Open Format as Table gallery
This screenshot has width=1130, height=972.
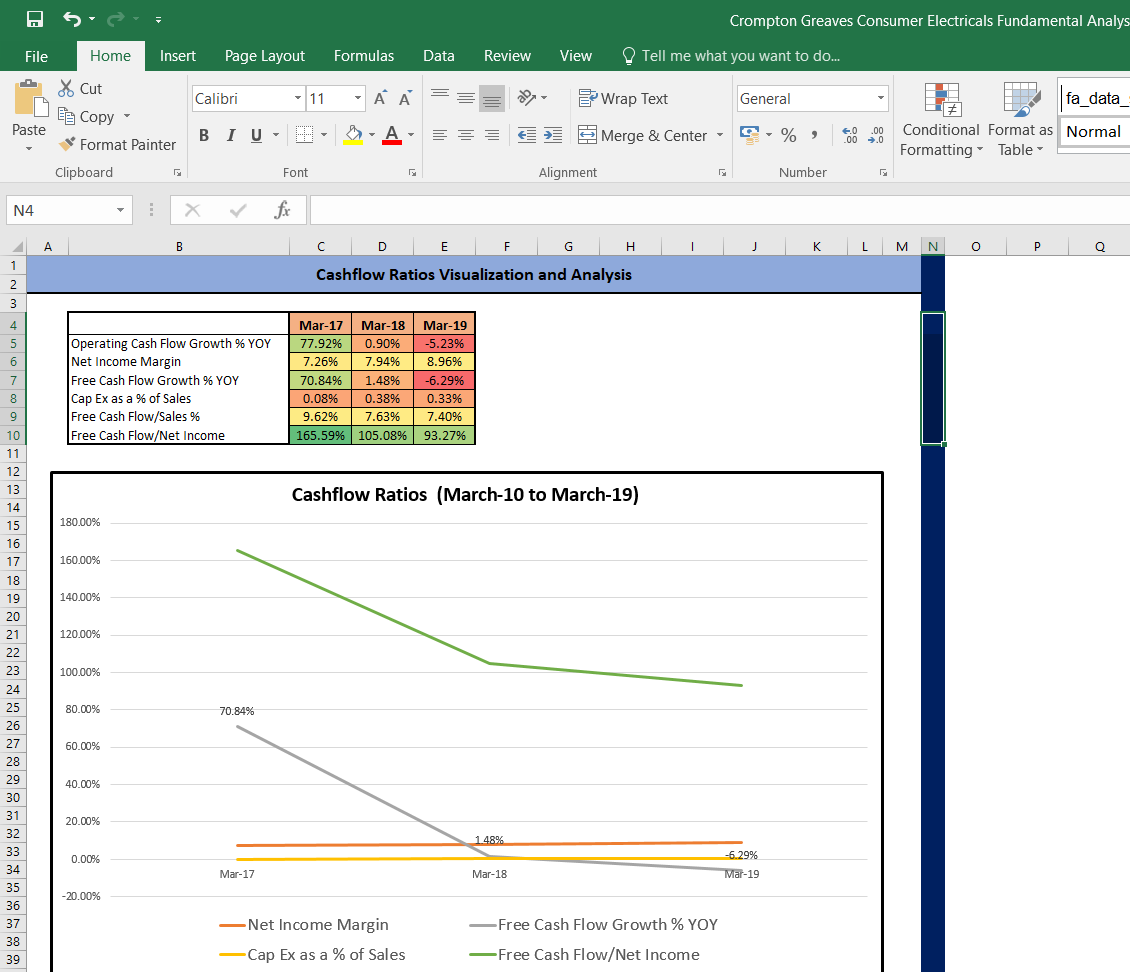(1020, 119)
